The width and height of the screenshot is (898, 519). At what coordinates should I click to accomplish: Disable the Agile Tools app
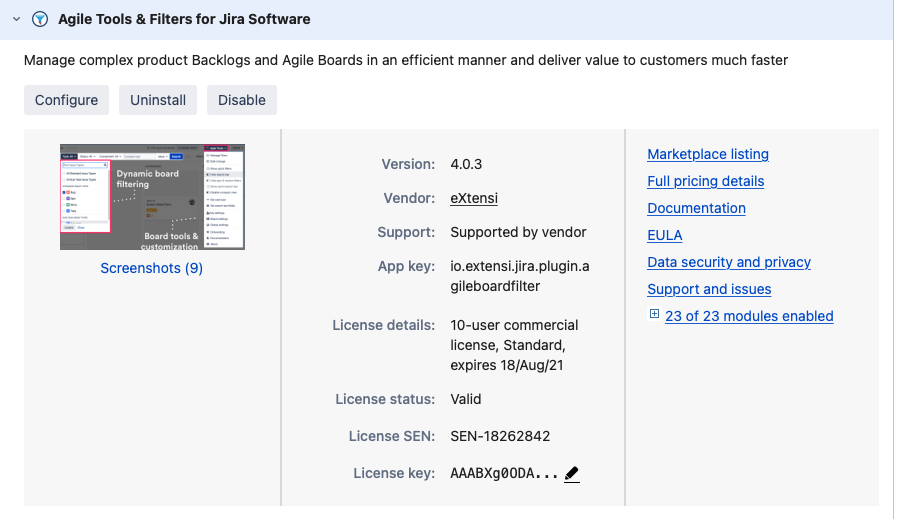tap(242, 100)
